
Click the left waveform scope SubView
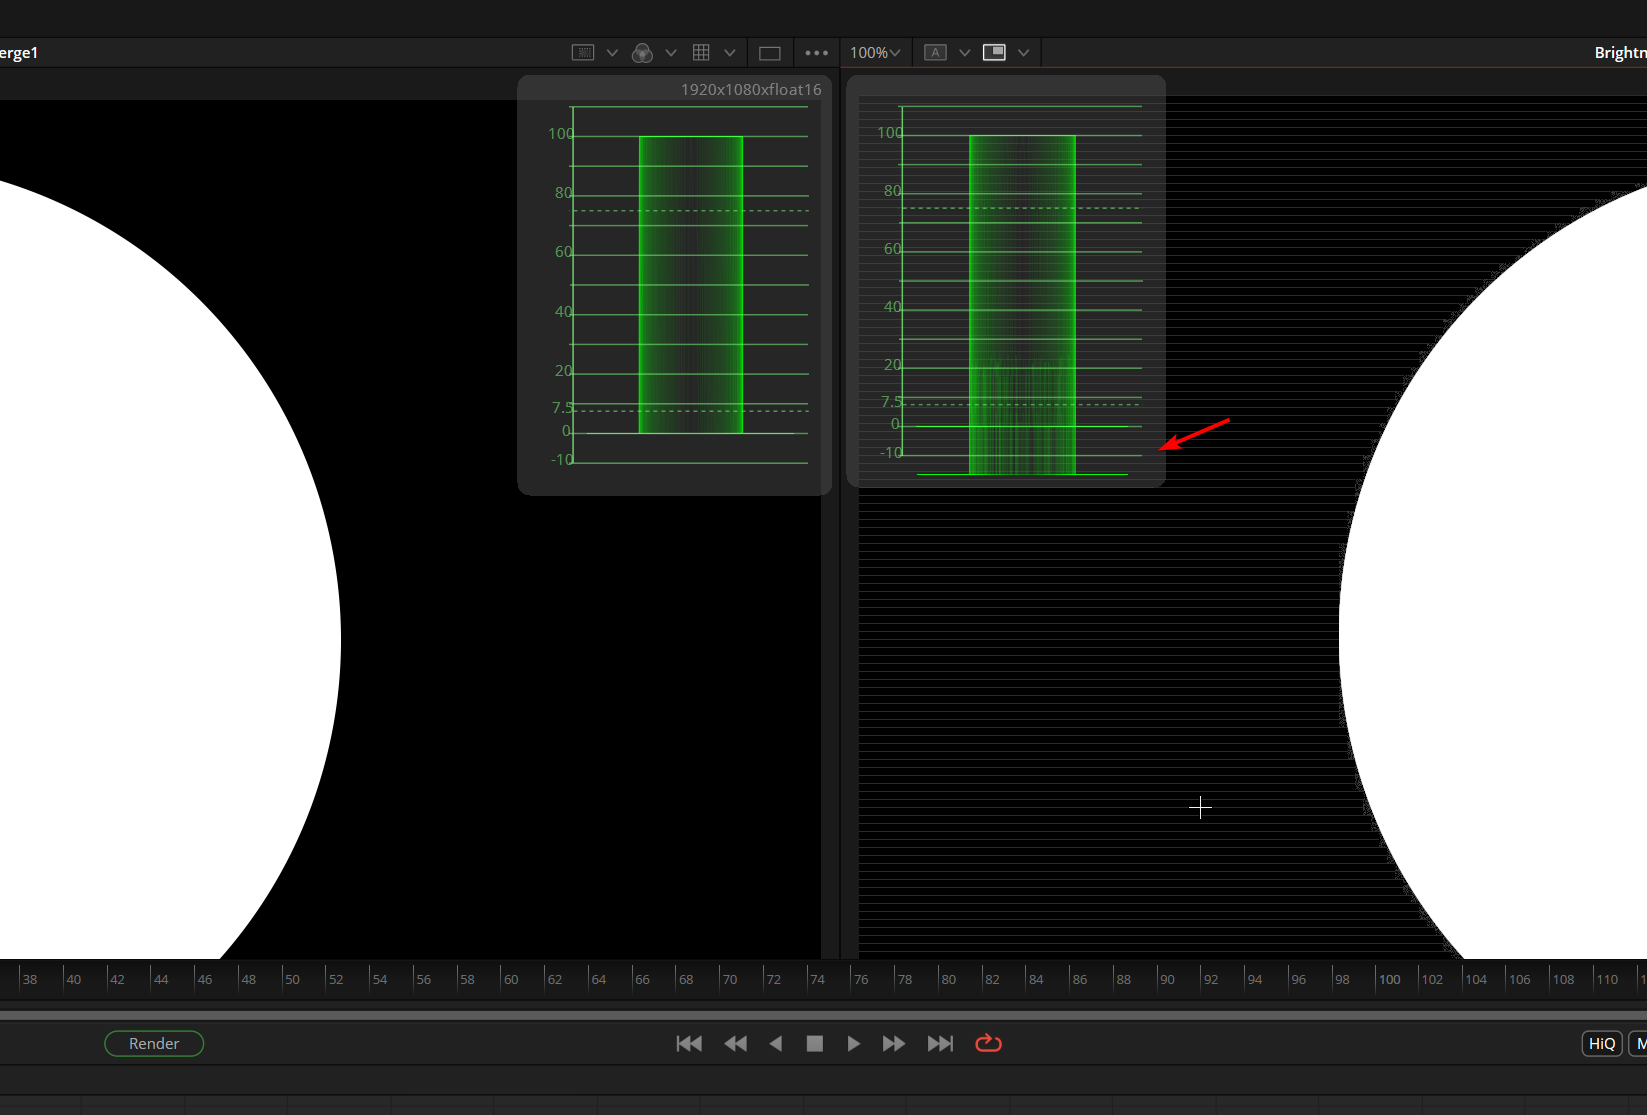tap(675, 285)
